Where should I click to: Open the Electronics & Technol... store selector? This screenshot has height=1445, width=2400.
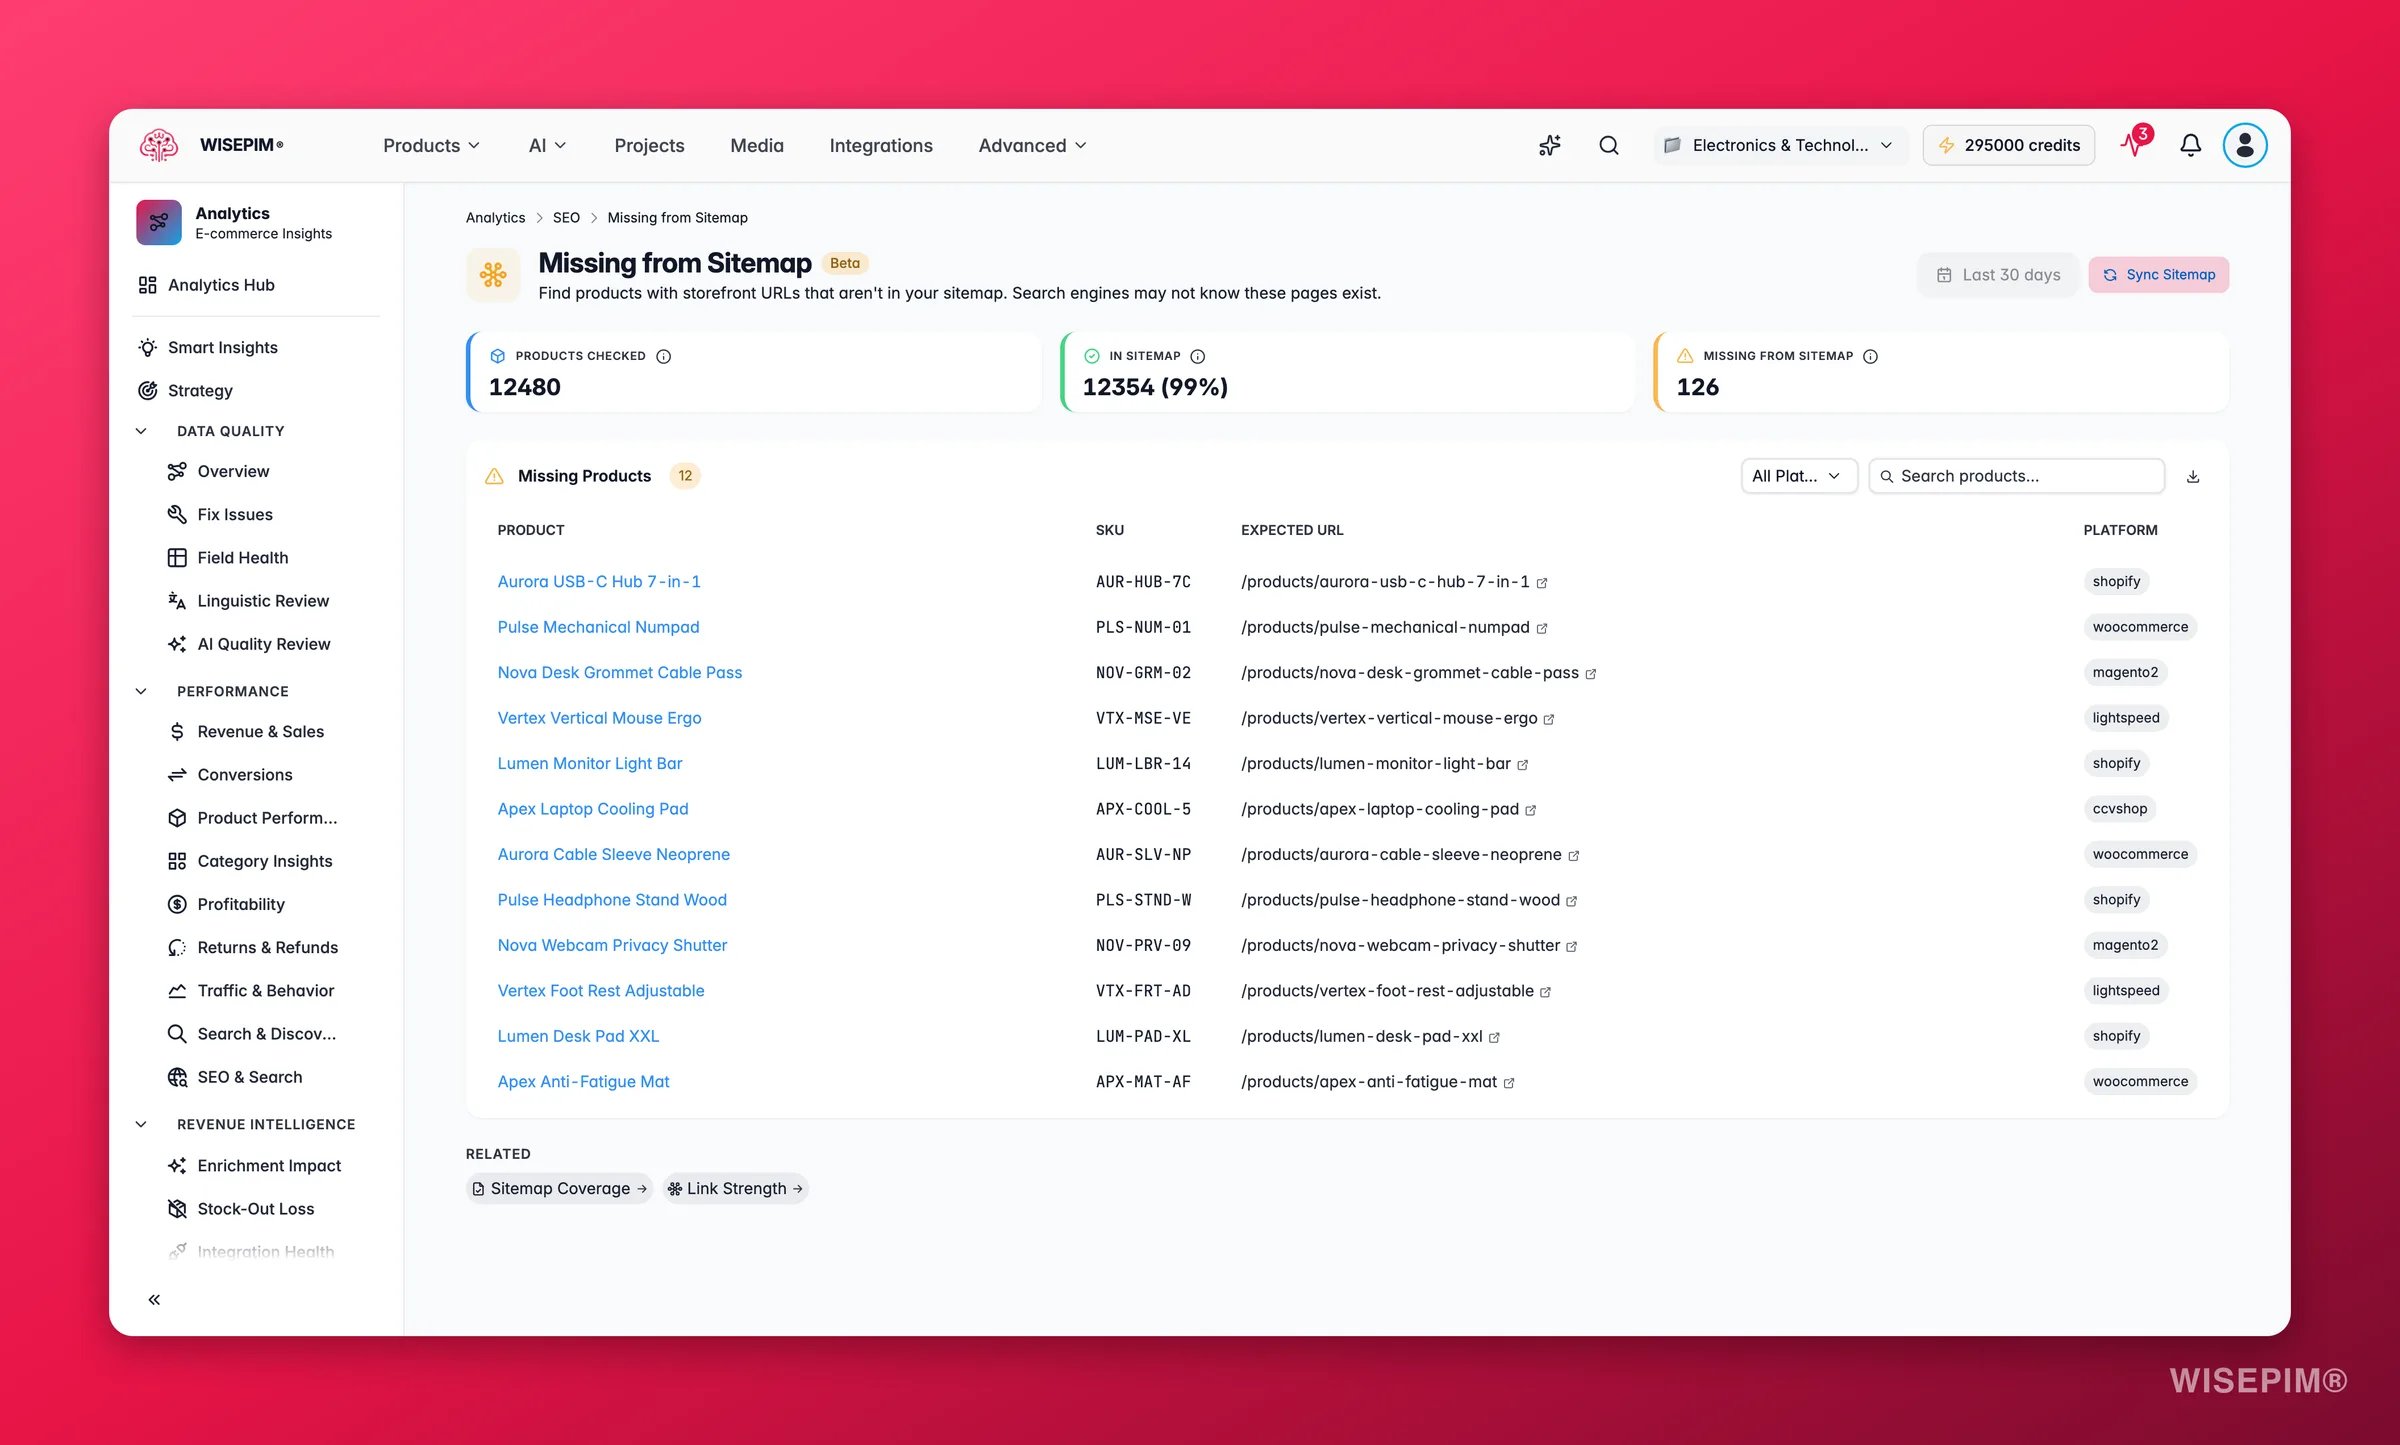pyautogui.click(x=1780, y=145)
